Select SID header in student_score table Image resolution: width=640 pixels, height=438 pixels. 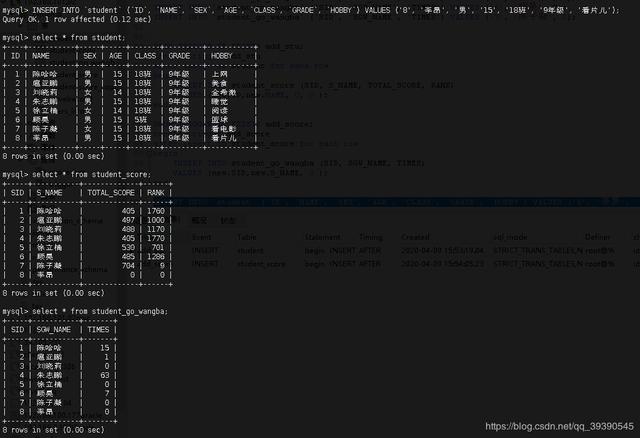point(18,193)
